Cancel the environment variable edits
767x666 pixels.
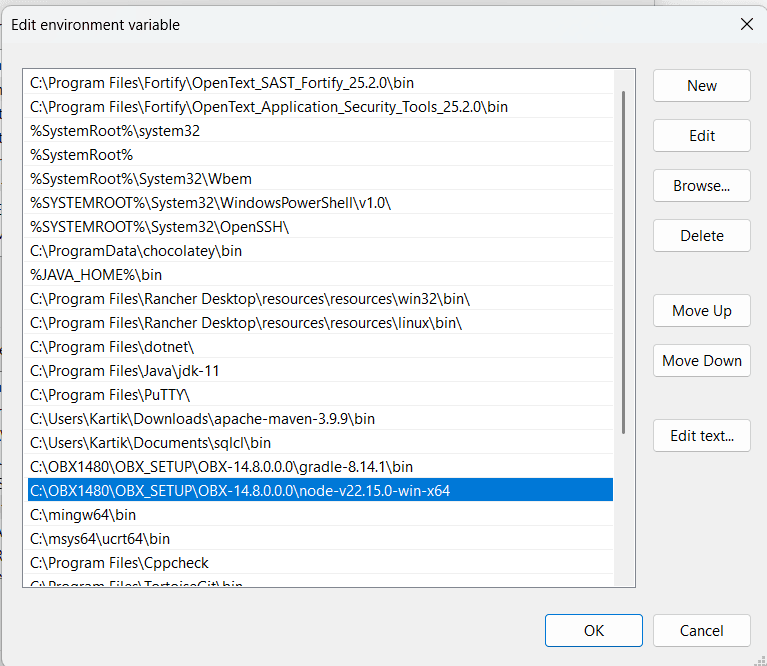coord(701,631)
